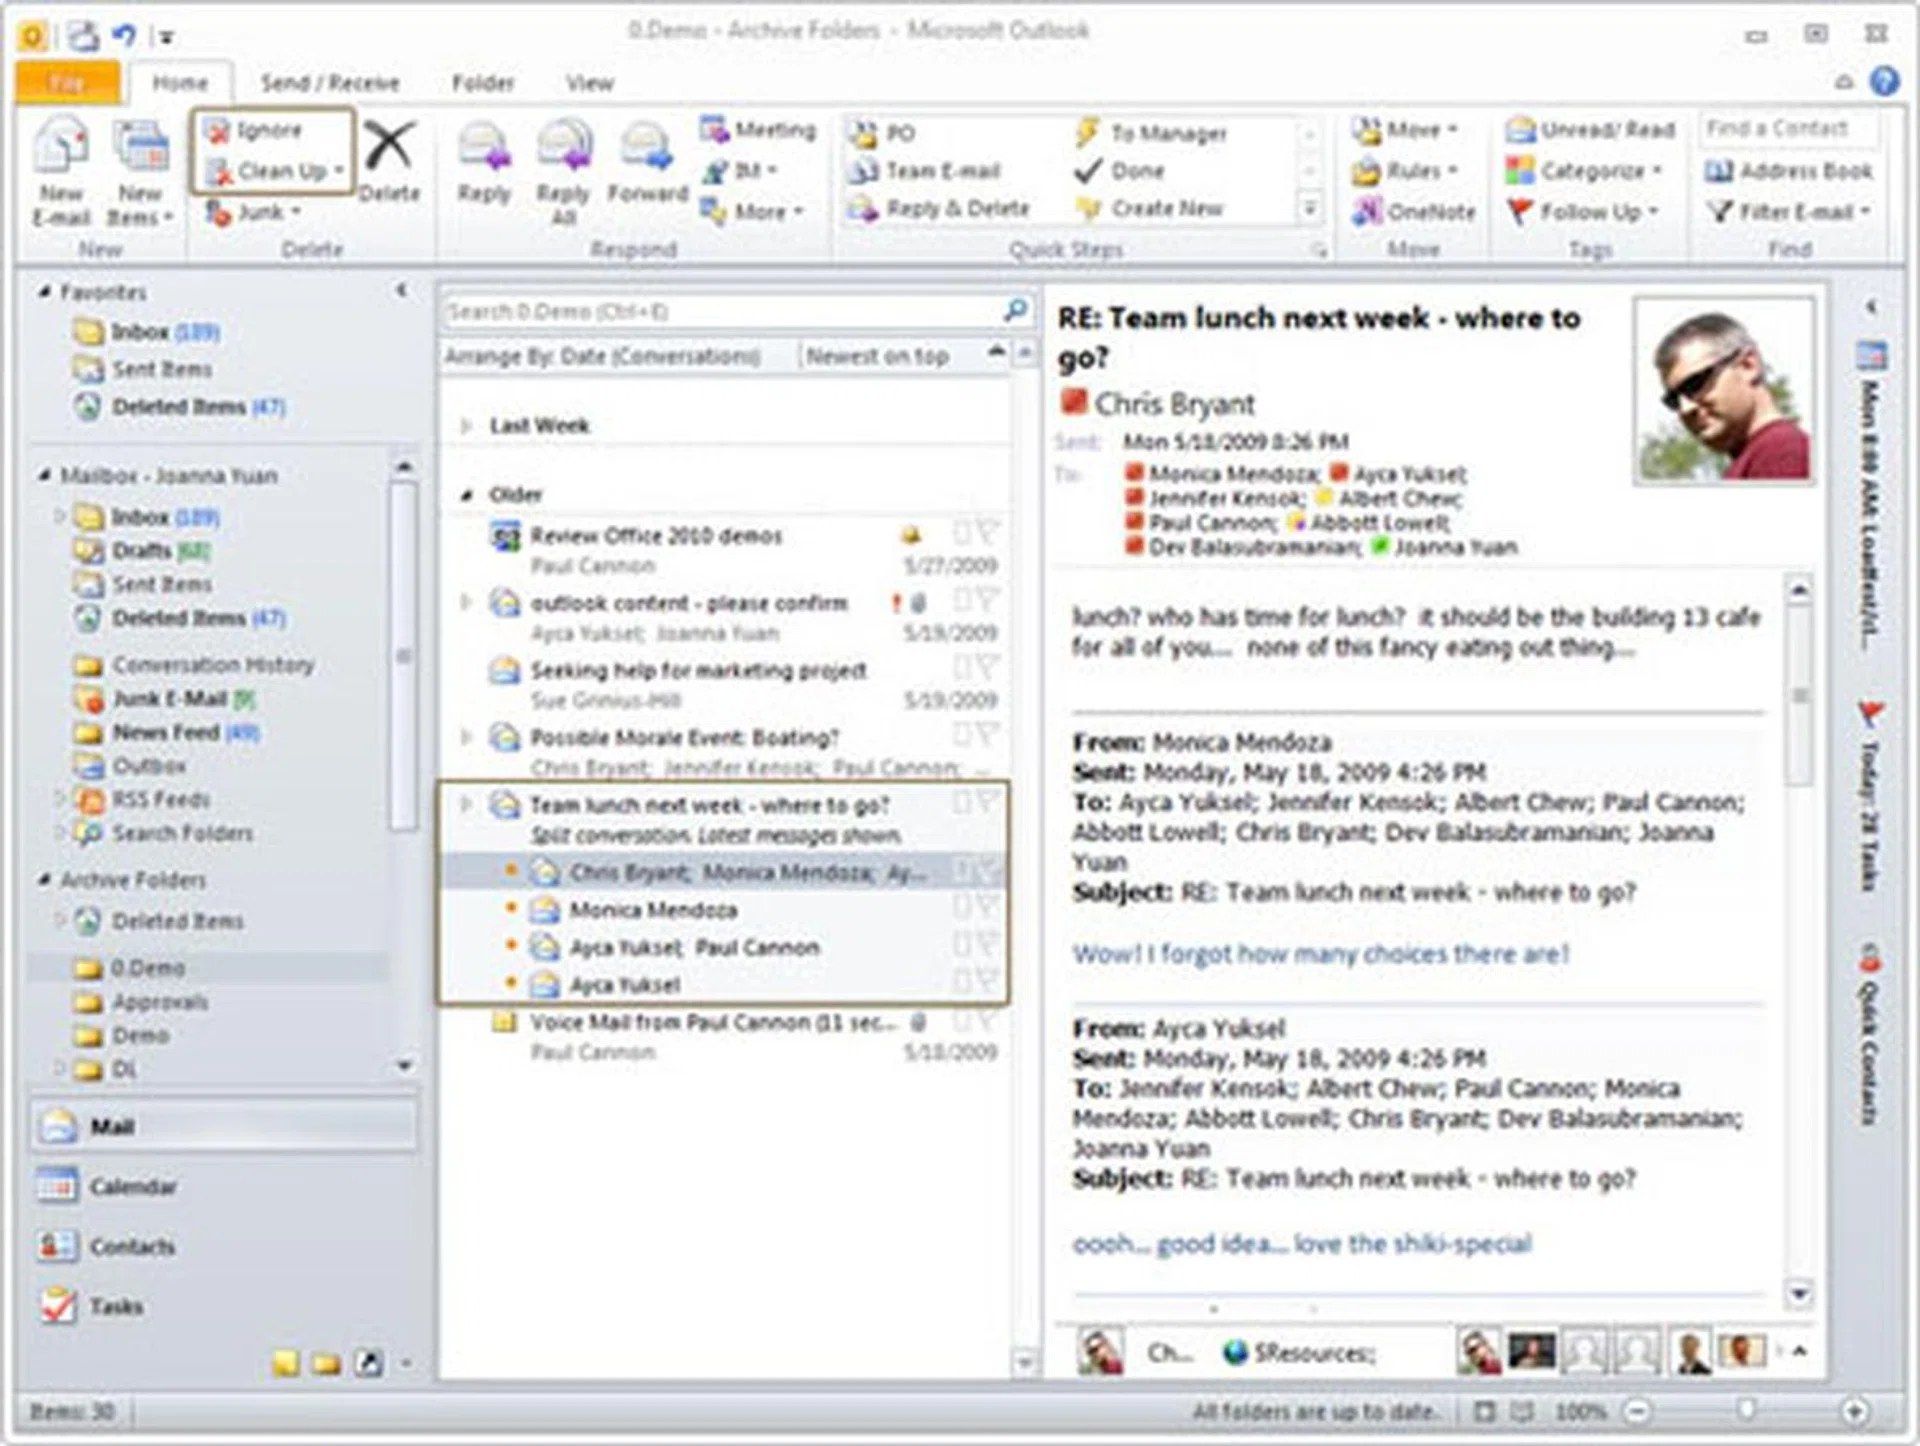1920x1446 pixels.
Task: Toggle flag on Seeking help for marketing project
Action: point(986,668)
